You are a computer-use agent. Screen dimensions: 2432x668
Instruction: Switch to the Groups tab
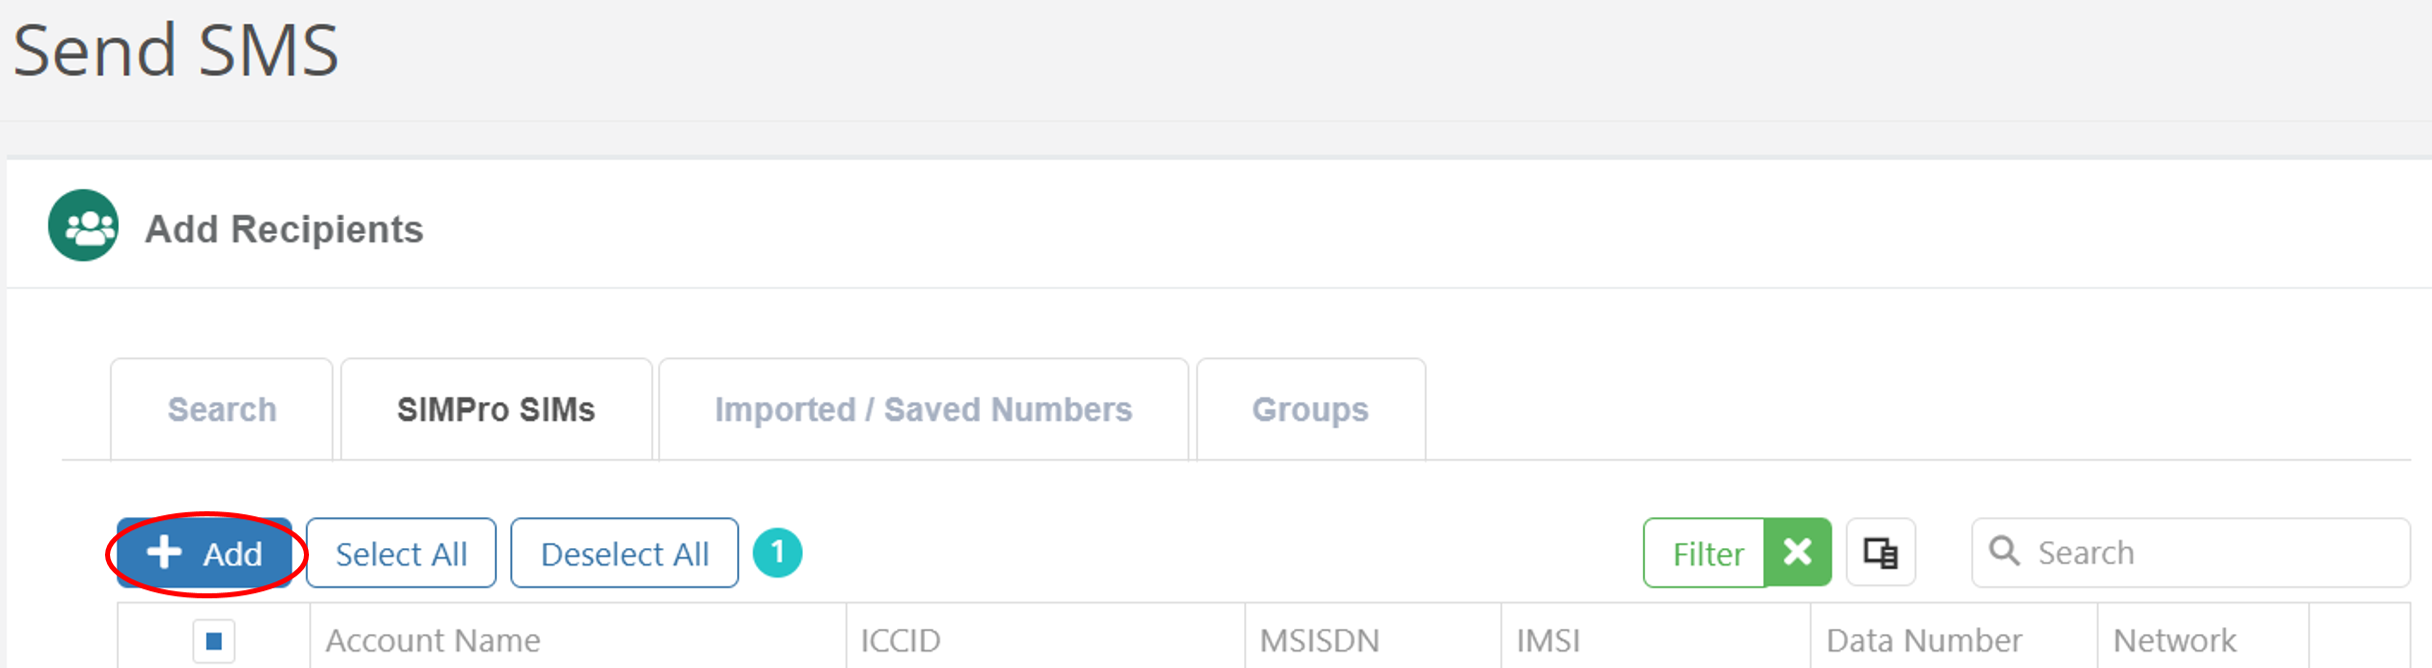[1309, 408]
